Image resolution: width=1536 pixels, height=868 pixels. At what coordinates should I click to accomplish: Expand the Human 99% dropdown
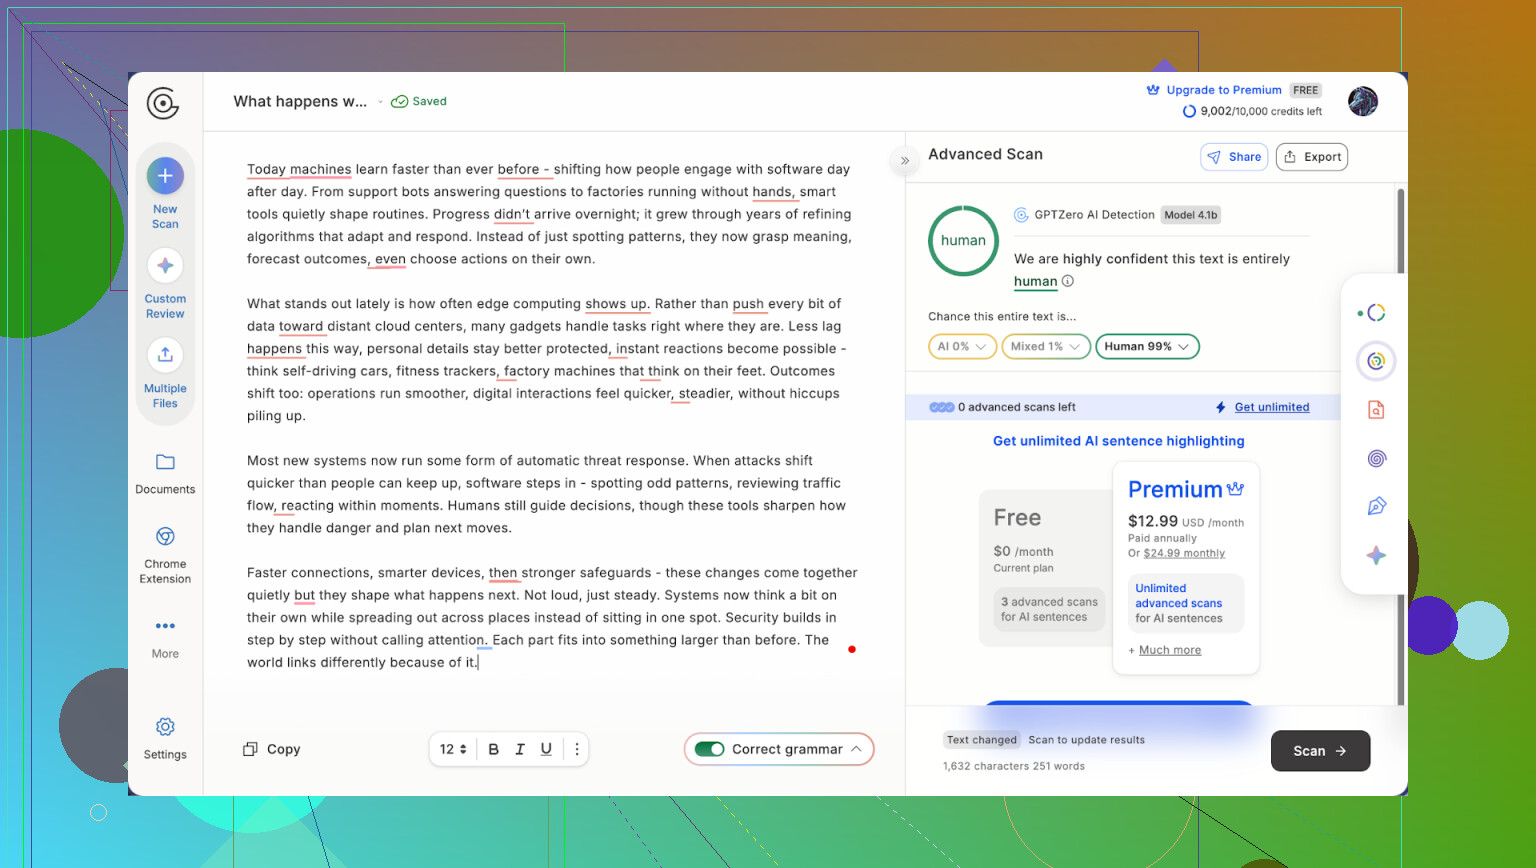coord(1147,346)
